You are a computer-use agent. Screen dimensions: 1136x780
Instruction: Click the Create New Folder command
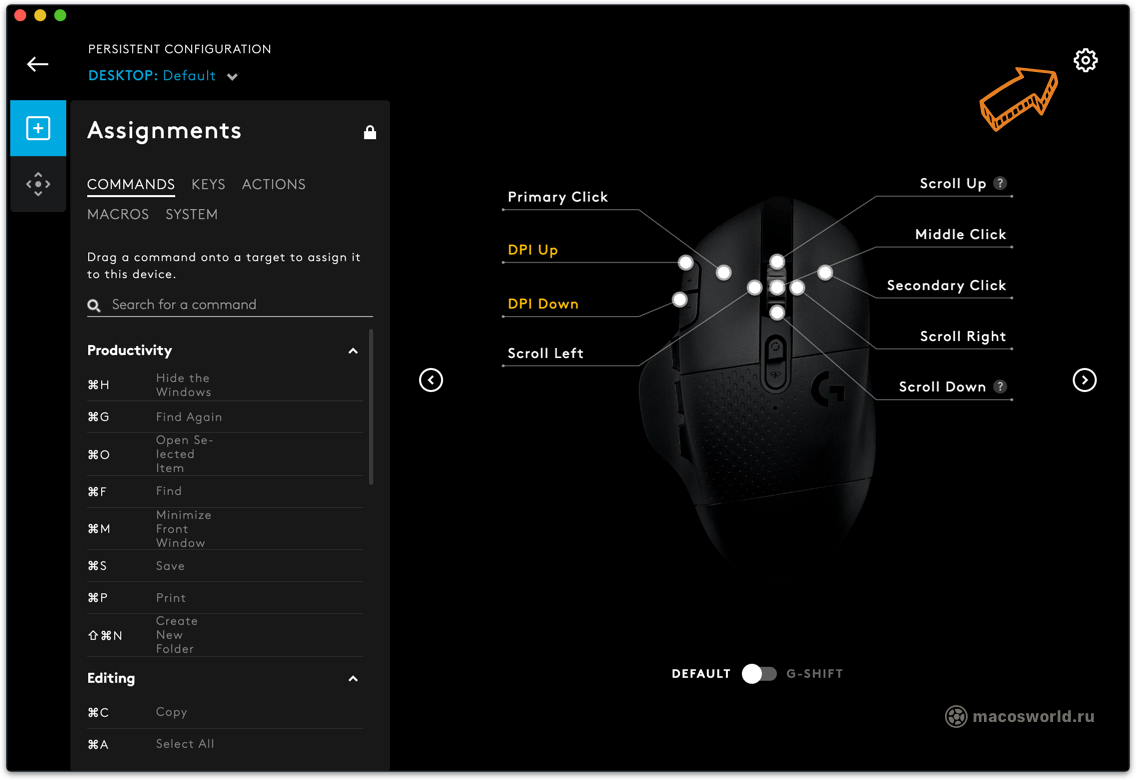point(225,635)
